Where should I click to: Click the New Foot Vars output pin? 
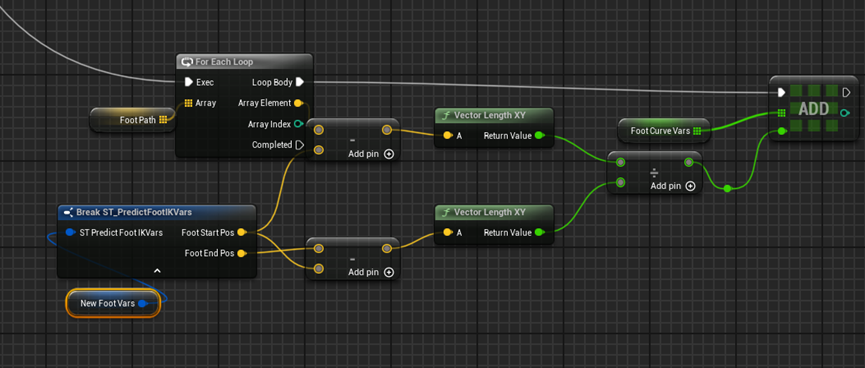pyautogui.click(x=142, y=303)
